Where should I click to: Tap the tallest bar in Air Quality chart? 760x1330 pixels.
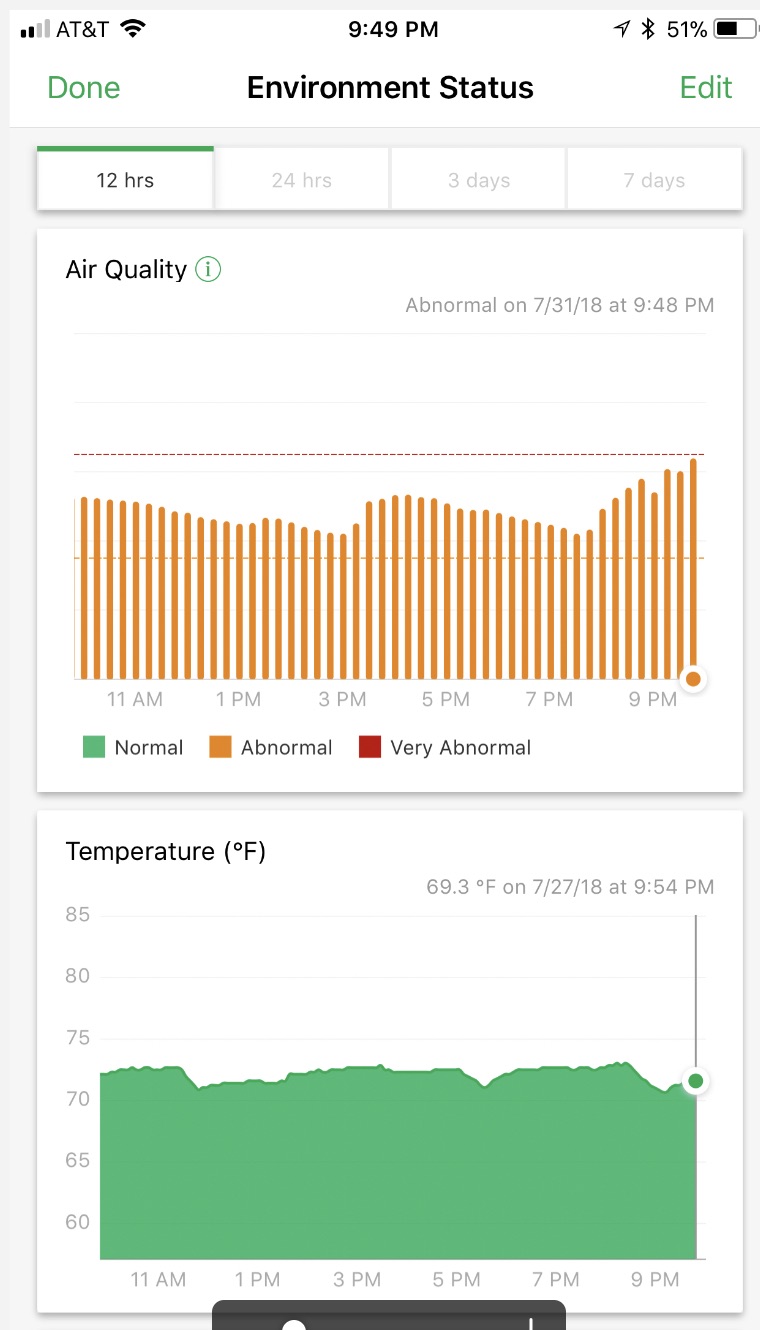point(693,568)
